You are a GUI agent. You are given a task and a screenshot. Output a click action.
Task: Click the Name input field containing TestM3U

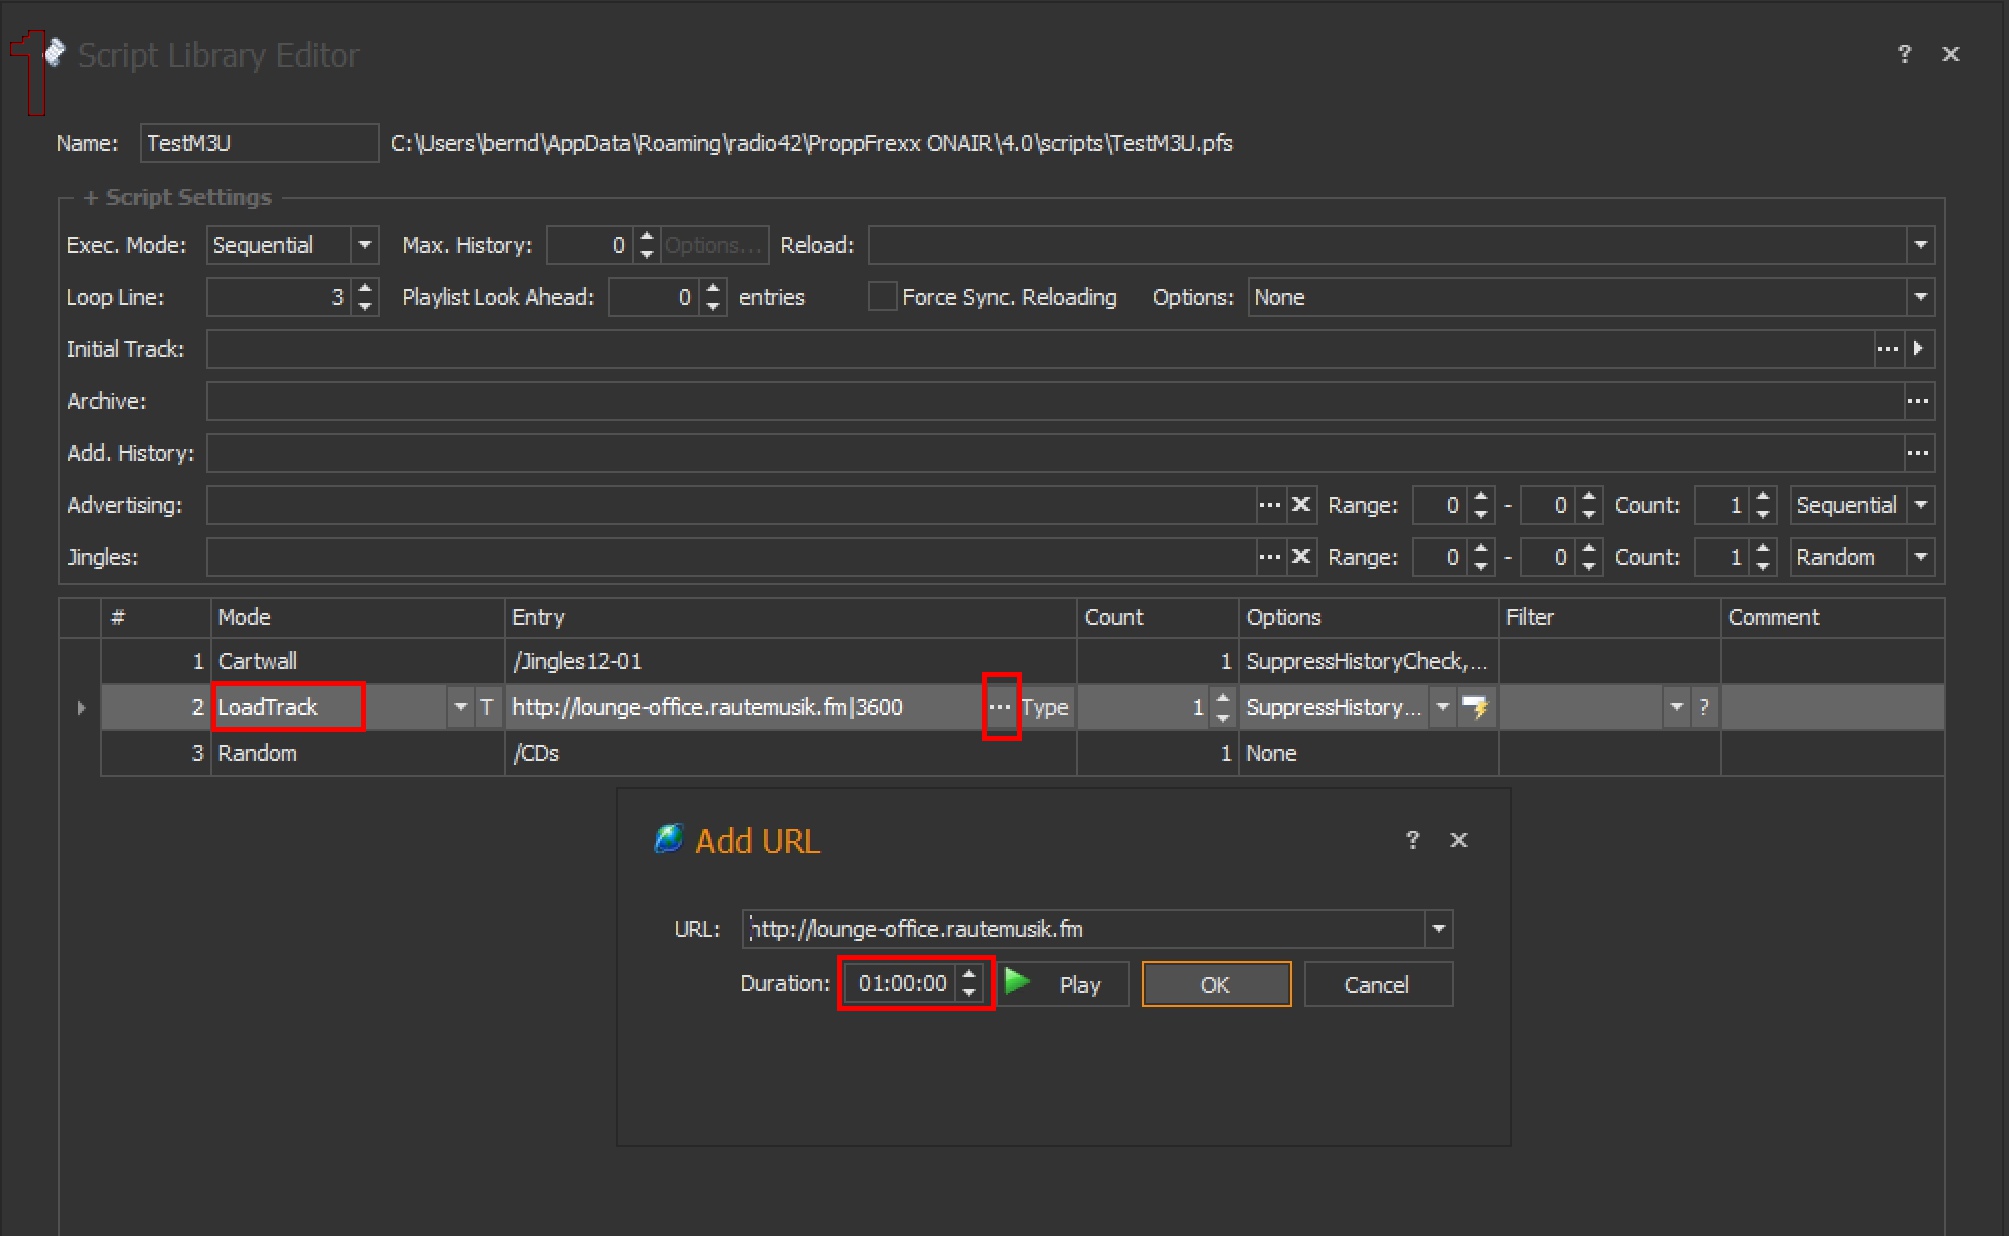coord(258,143)
